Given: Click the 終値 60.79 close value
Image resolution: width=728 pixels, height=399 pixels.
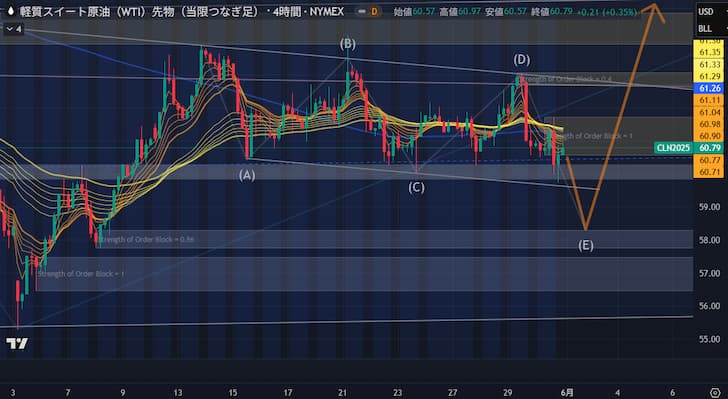Looking at the screenshot, I should point(551,12).
